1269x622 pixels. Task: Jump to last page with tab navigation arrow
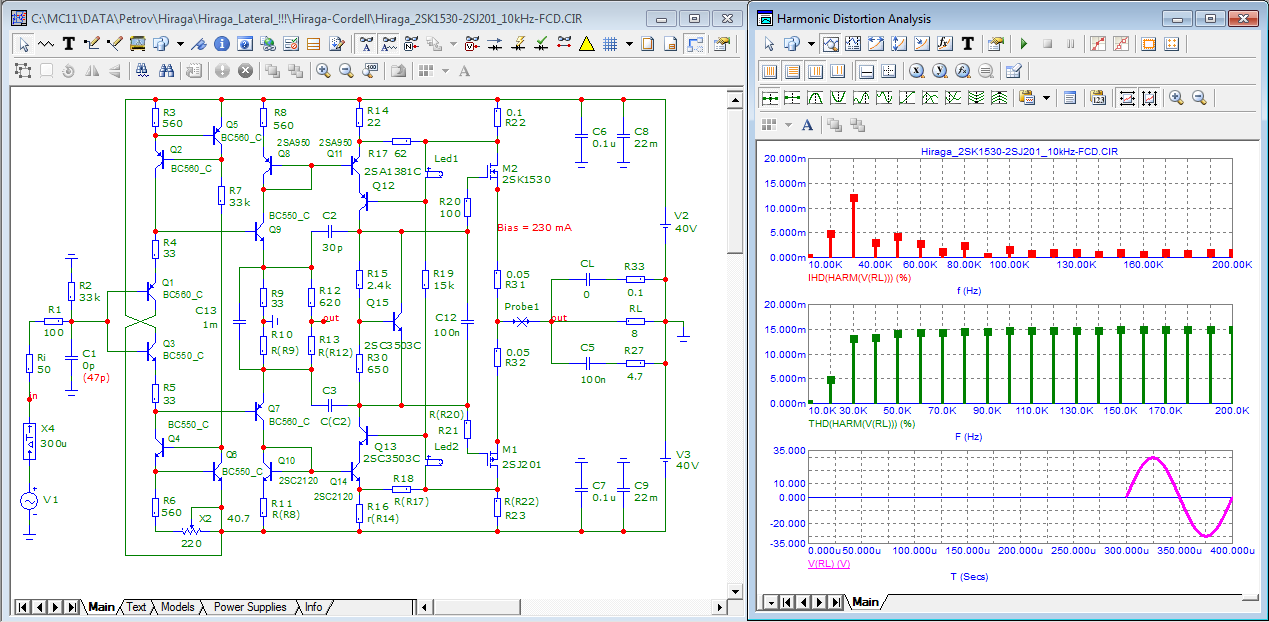tap(71, 607)
